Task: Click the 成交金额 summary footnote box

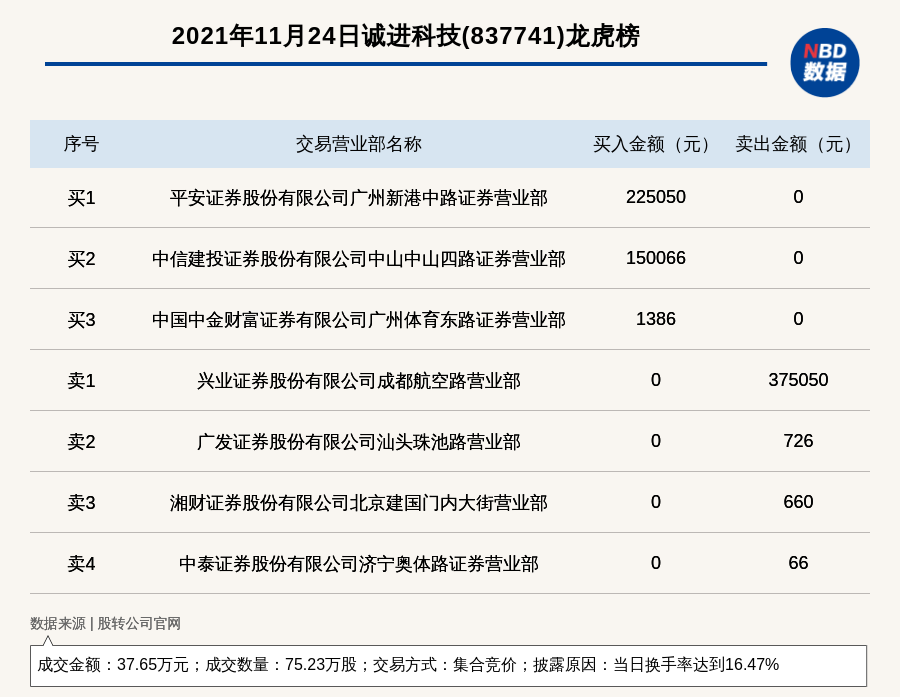Action: [448, 665]
